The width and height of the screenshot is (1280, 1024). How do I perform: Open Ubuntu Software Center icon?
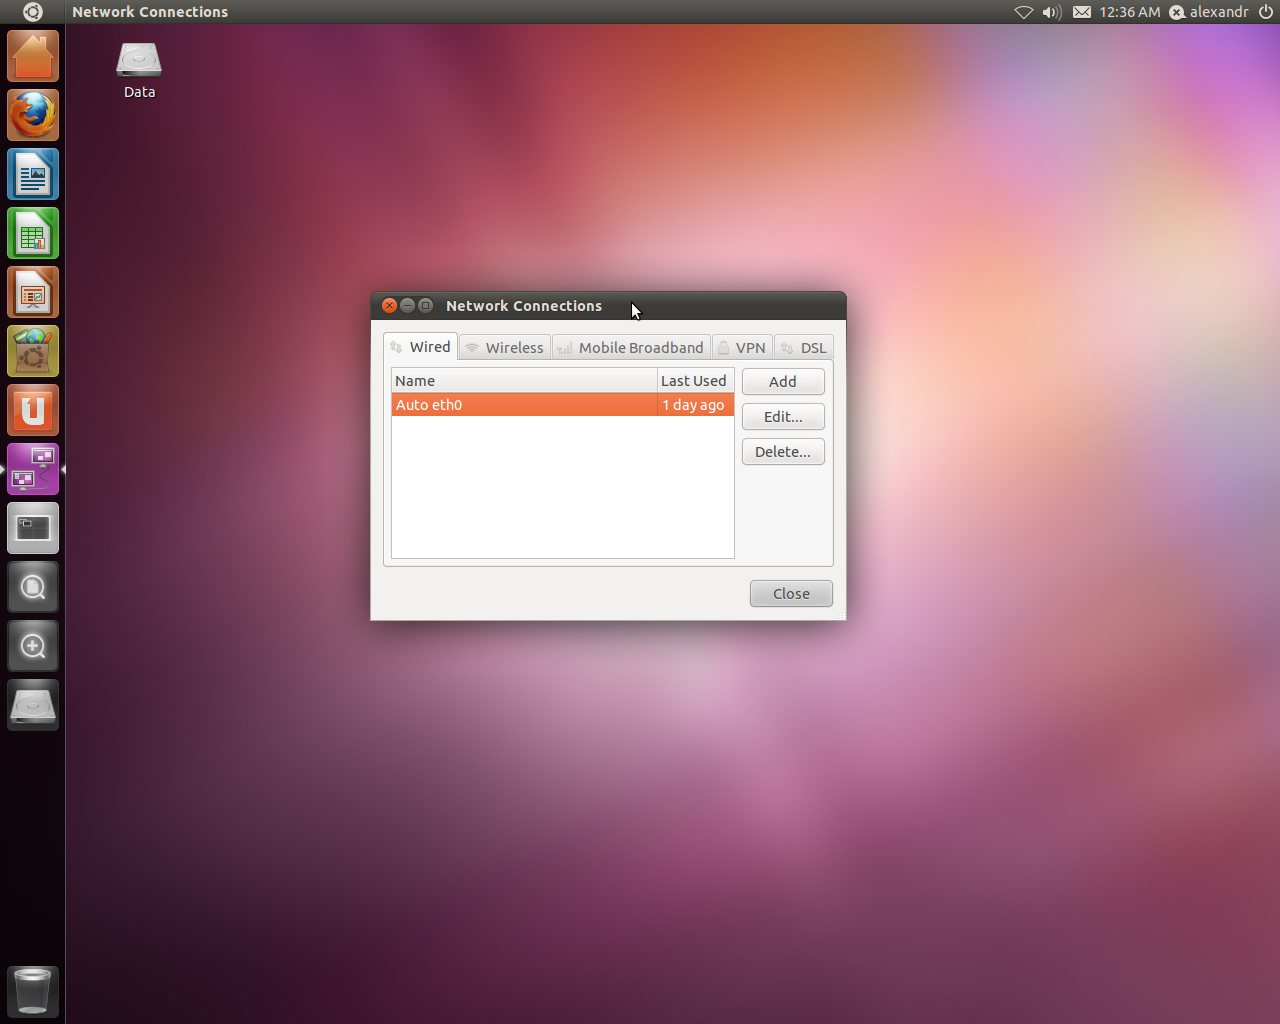point(33,352)
